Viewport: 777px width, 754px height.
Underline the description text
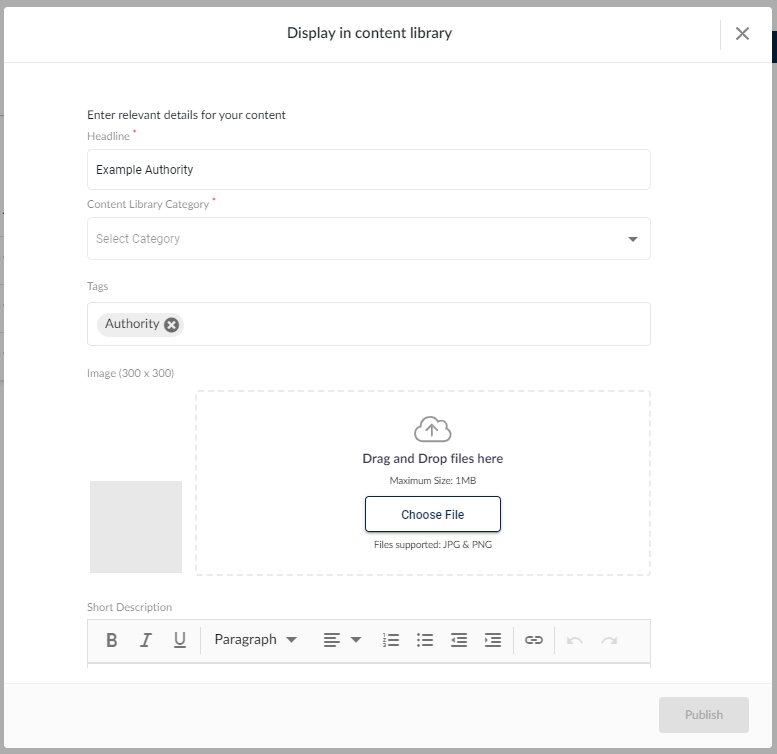tap(179, 640)
